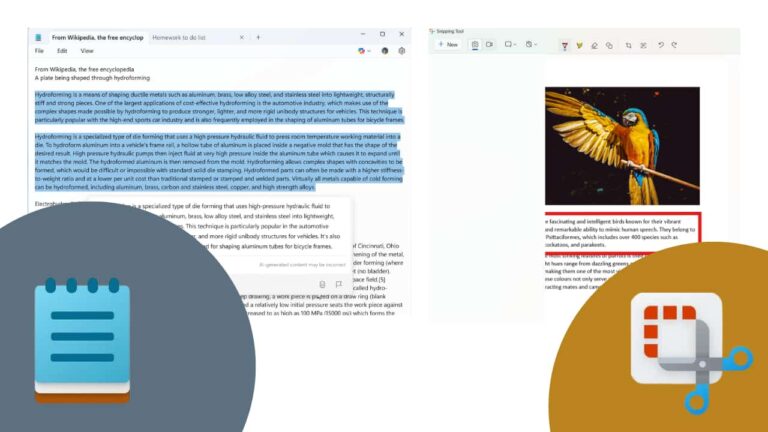Minimize the Notepad window
The width and height of the screenshot is (768, 432).
[363, 34]
